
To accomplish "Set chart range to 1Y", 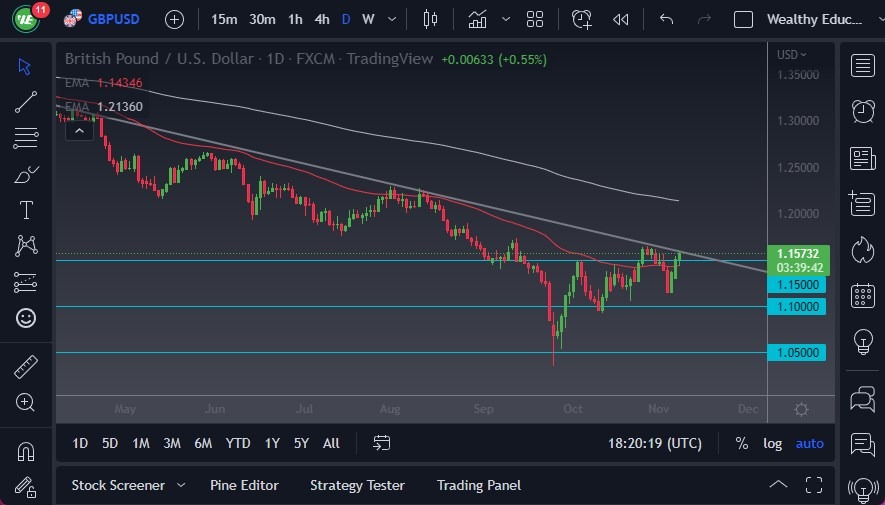I will tap(272, 443).
